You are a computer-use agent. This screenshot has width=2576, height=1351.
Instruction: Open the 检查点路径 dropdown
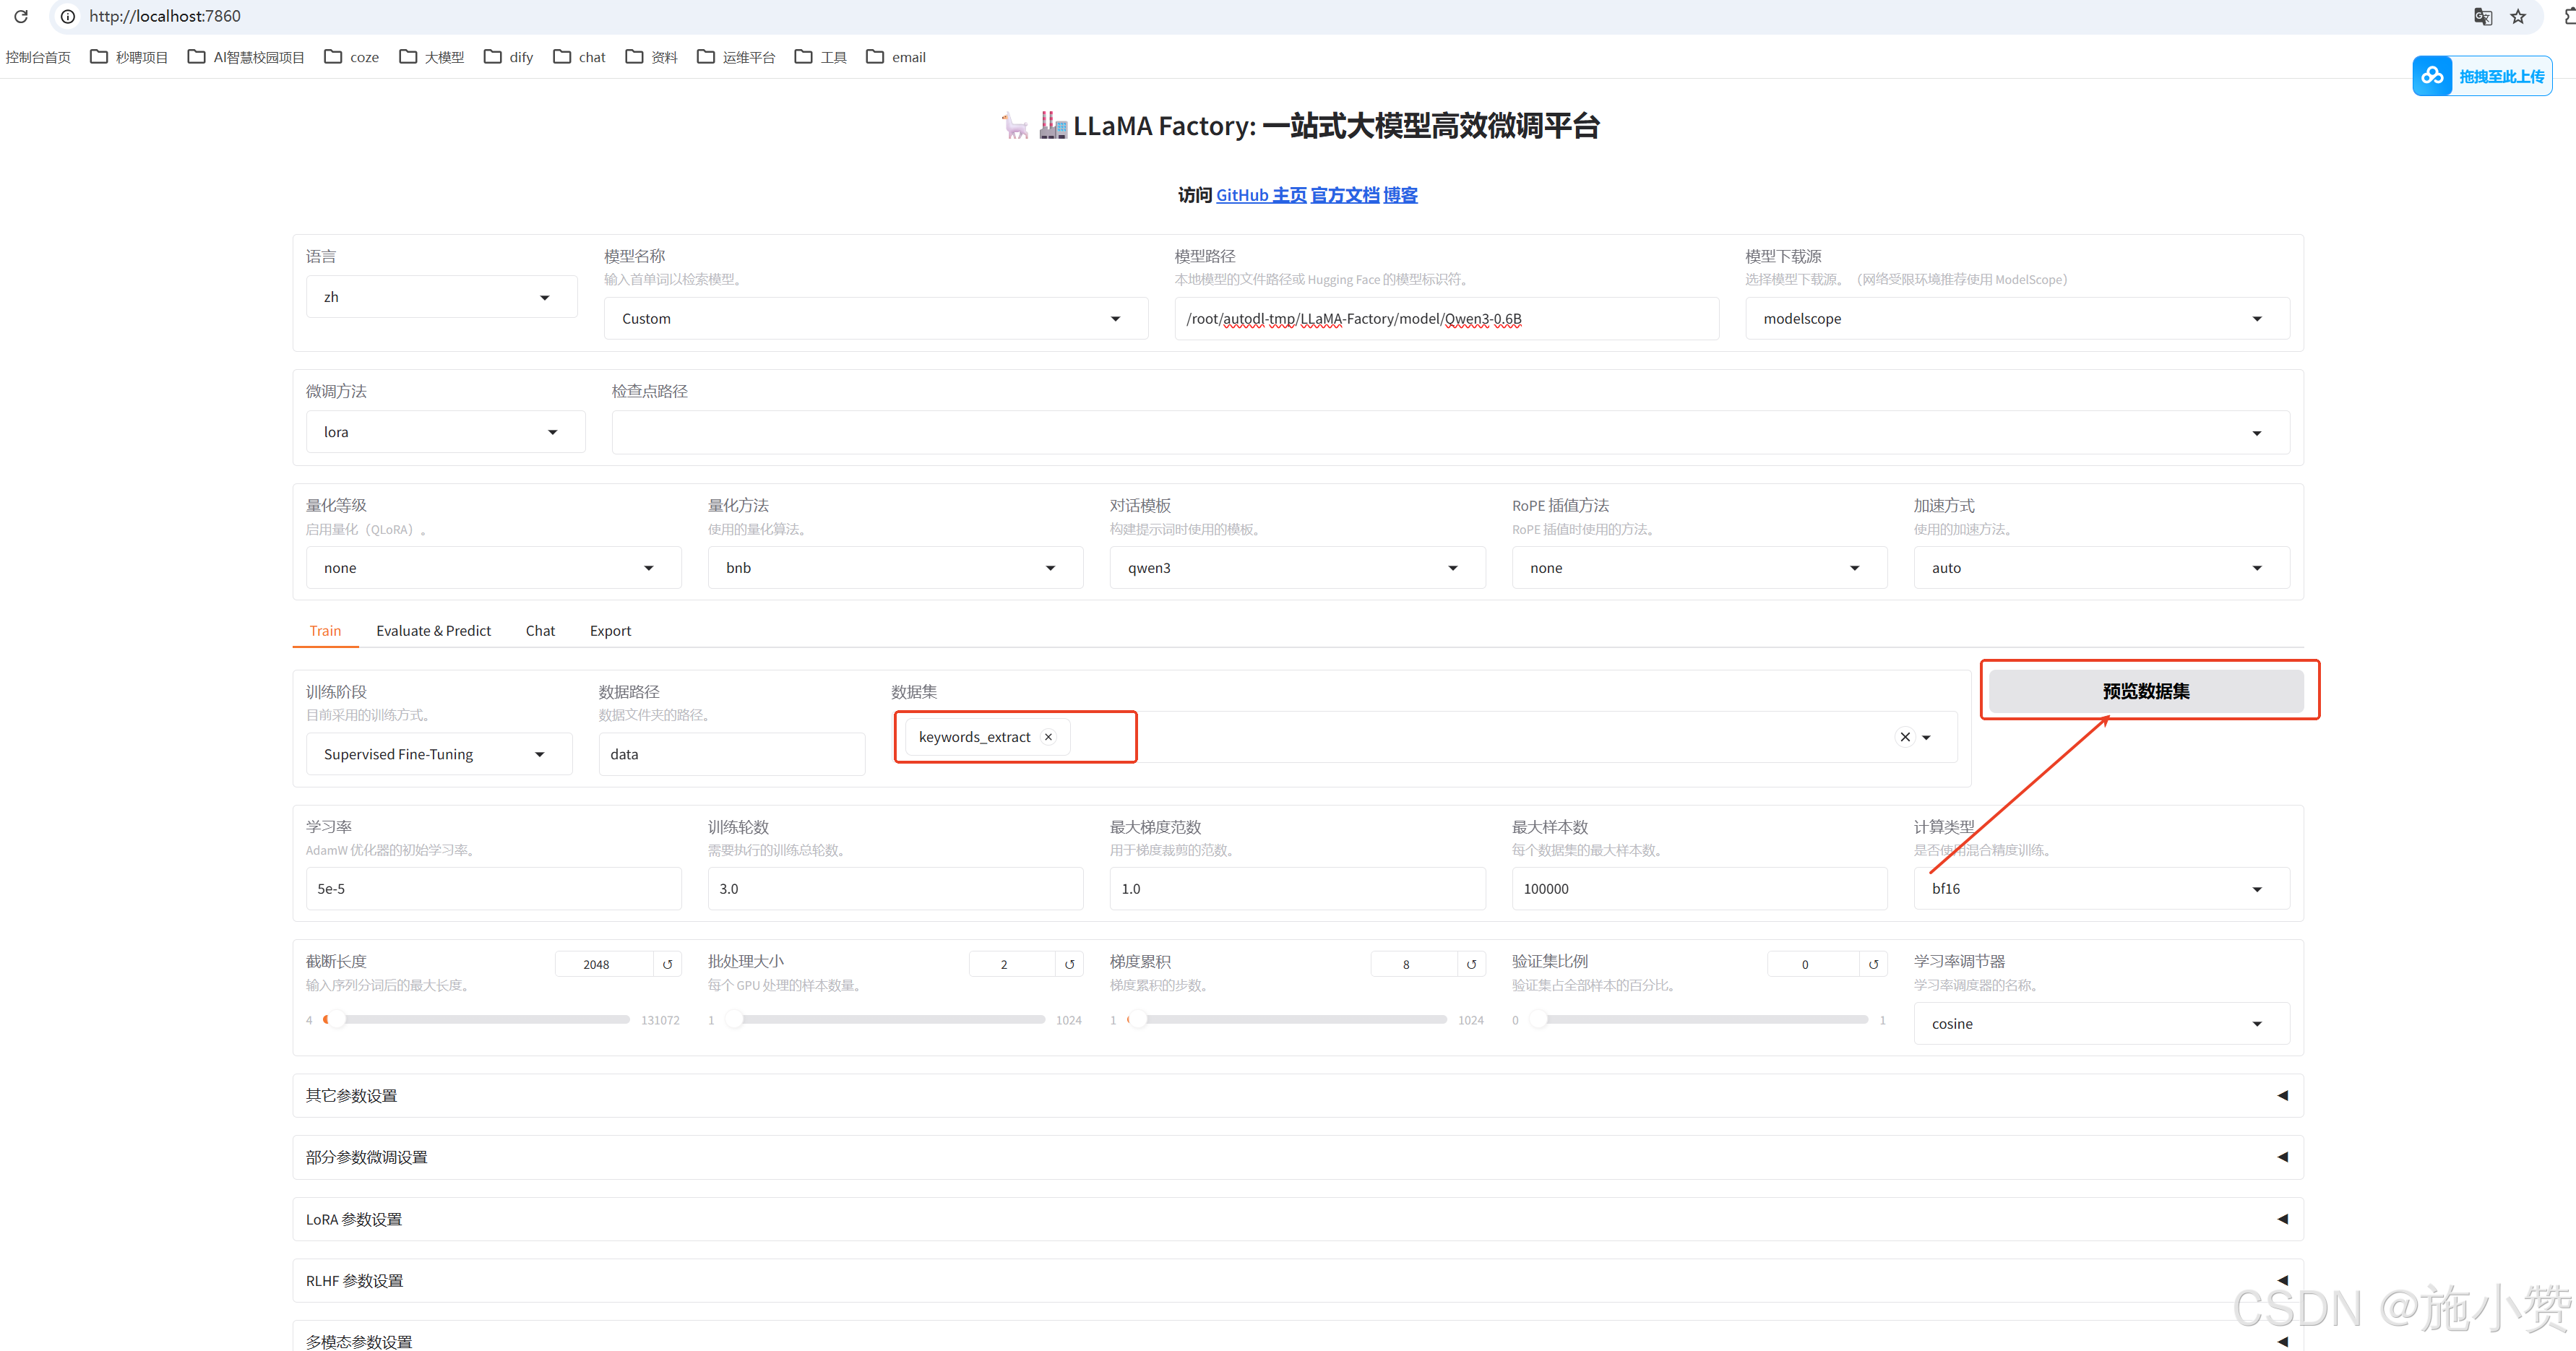1450,432
